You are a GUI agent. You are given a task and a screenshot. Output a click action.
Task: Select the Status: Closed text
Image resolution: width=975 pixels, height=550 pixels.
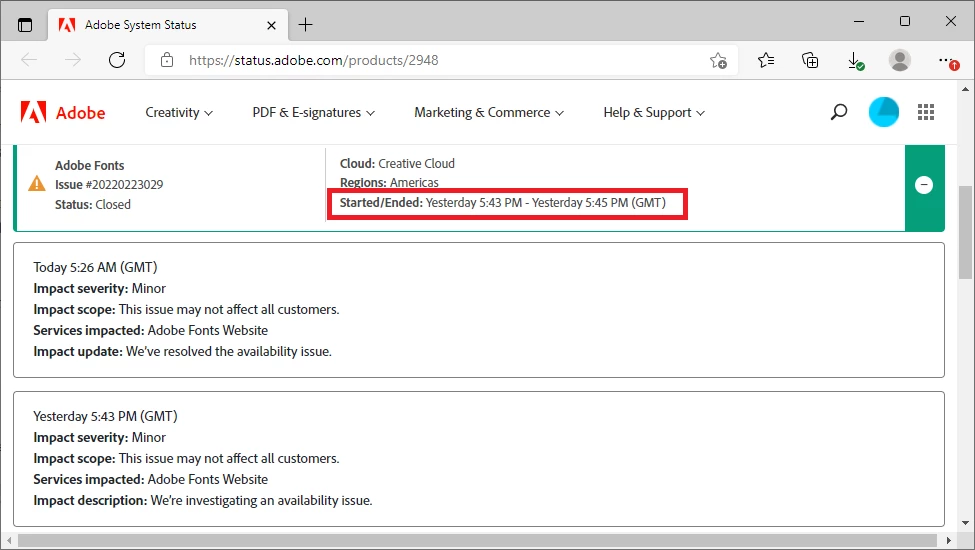(93, 204)
